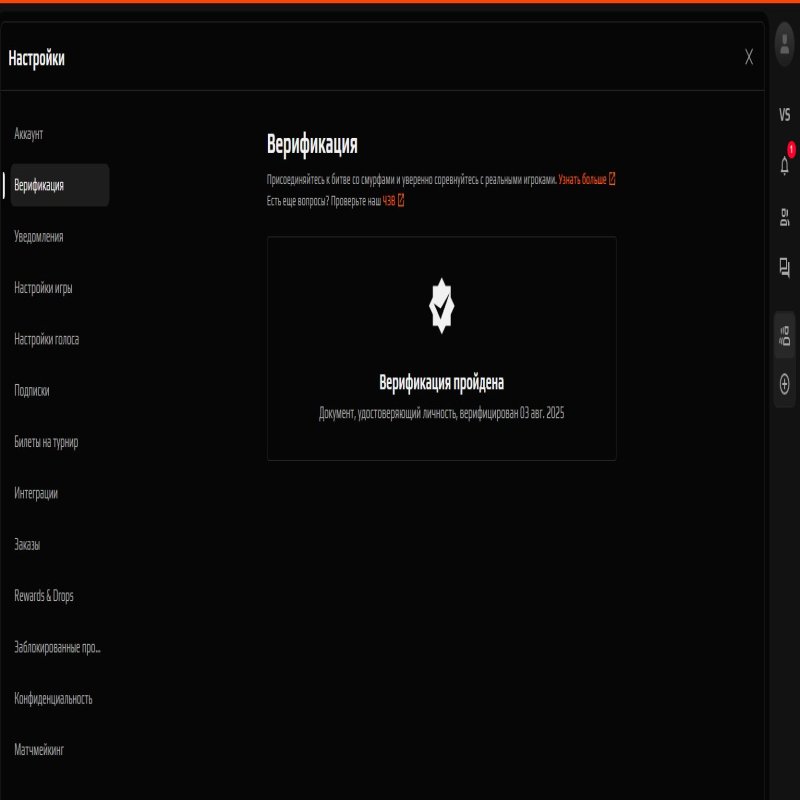Click the highlighted party icon in sidebar
This screenshot has height=800, width=800.
[785, 335]
